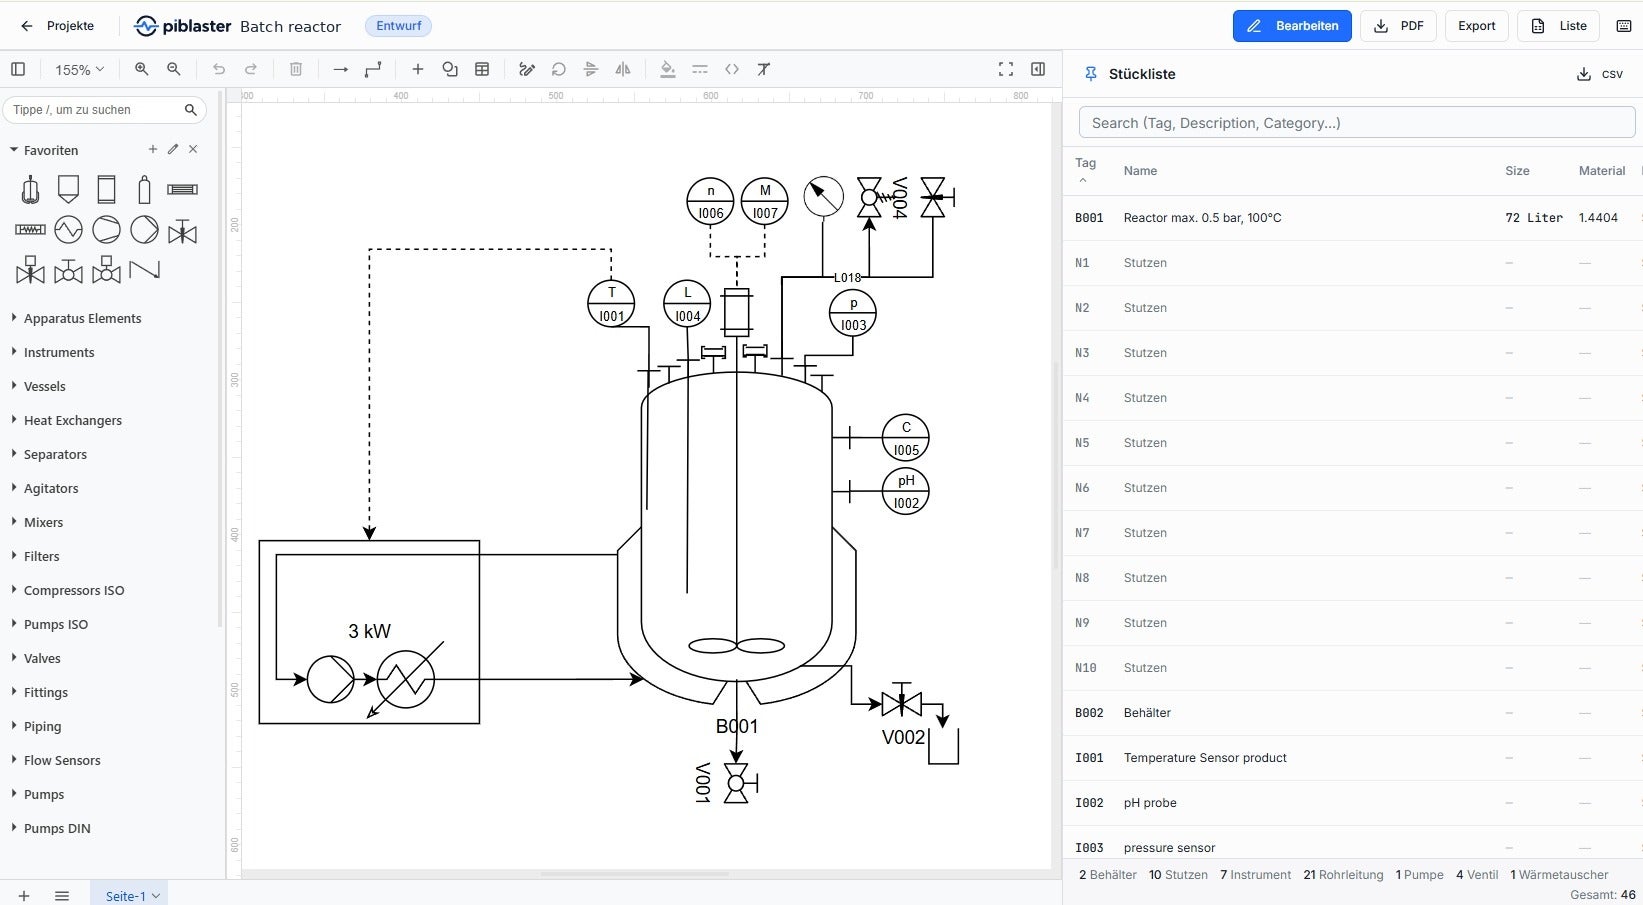This screenshot has height=905, width=1643.
Task: Select the reactor vessel favorite shape
Action: tap(30, 189)
